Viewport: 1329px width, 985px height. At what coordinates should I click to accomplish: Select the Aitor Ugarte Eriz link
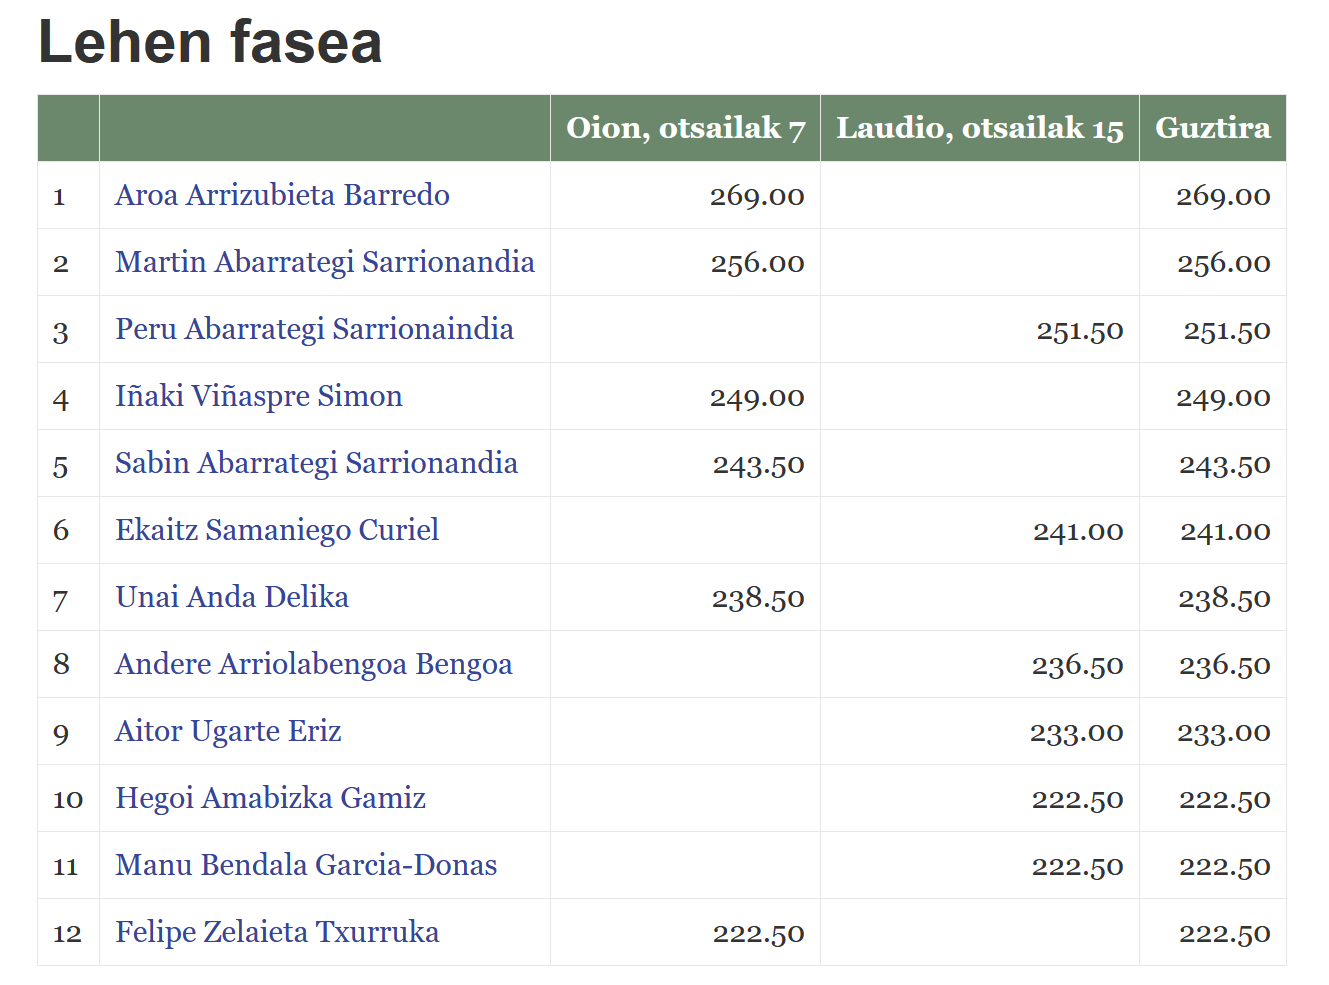[228, 731]
